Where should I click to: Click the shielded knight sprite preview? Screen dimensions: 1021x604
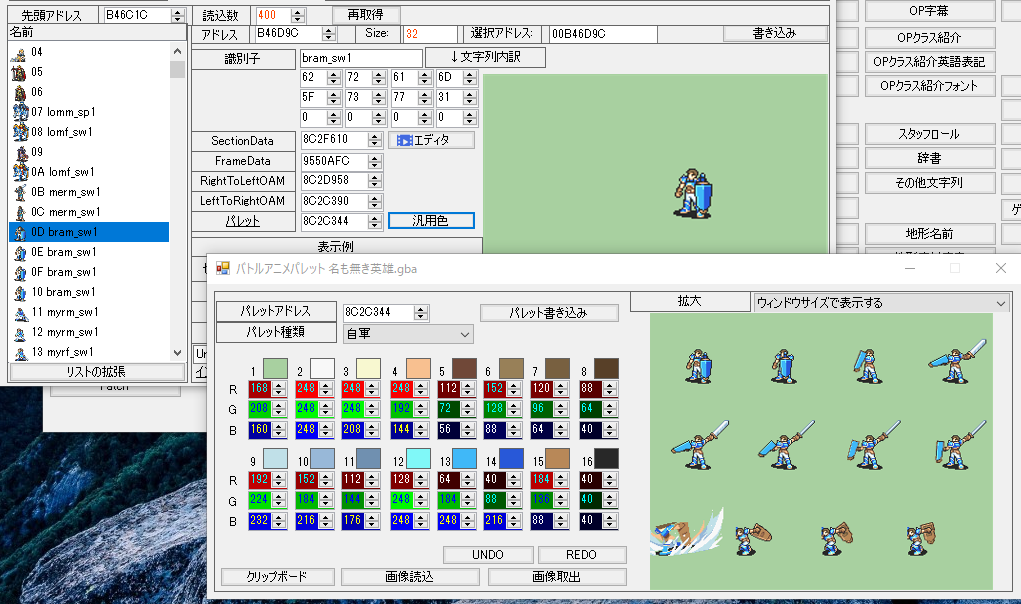coord(693,193)
